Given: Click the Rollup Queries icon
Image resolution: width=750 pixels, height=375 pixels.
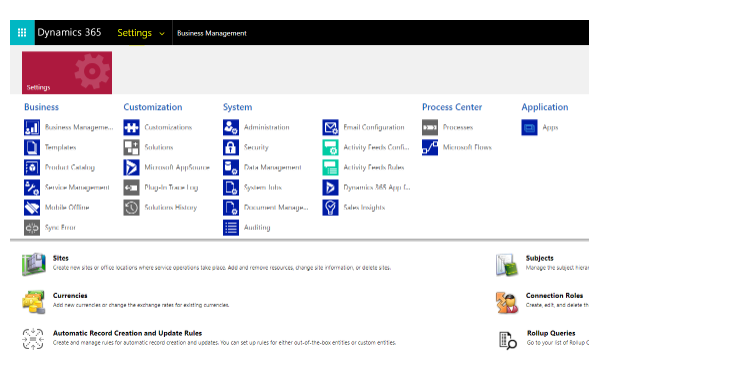Looking at the screenshot, I should 507,340.
